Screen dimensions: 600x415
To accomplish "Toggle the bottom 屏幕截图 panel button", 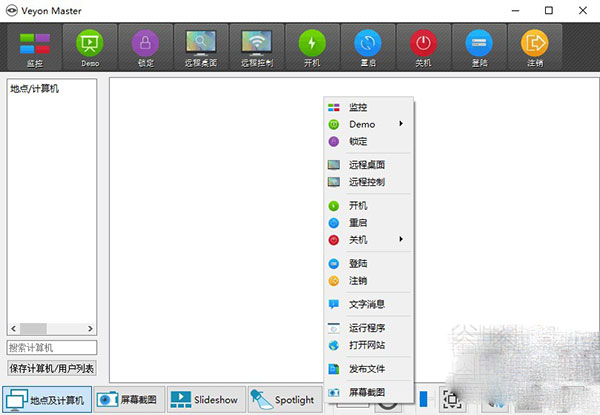I will (x=129, y=400).
